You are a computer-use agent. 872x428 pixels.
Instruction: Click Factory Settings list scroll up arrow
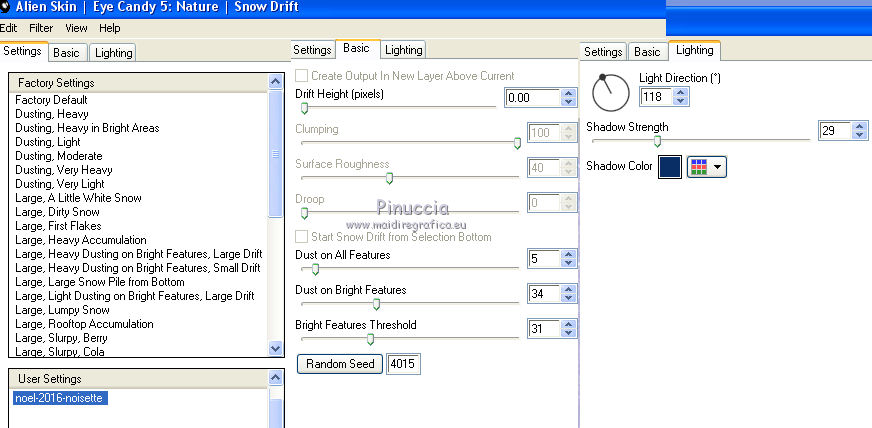[275, 82]
